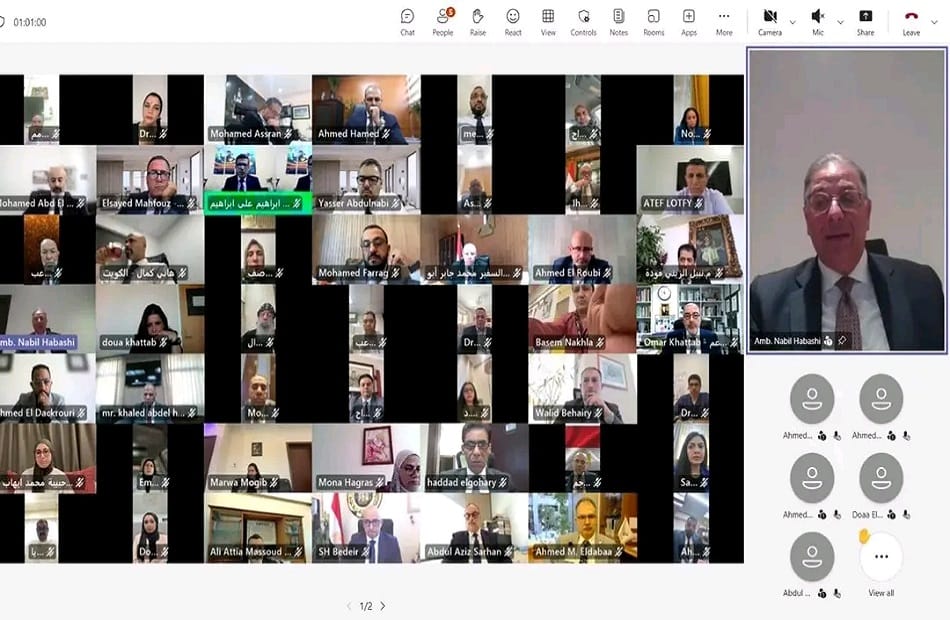Change the meeting View layout
The height and width of the screenshot is (620, 950).
548,21
